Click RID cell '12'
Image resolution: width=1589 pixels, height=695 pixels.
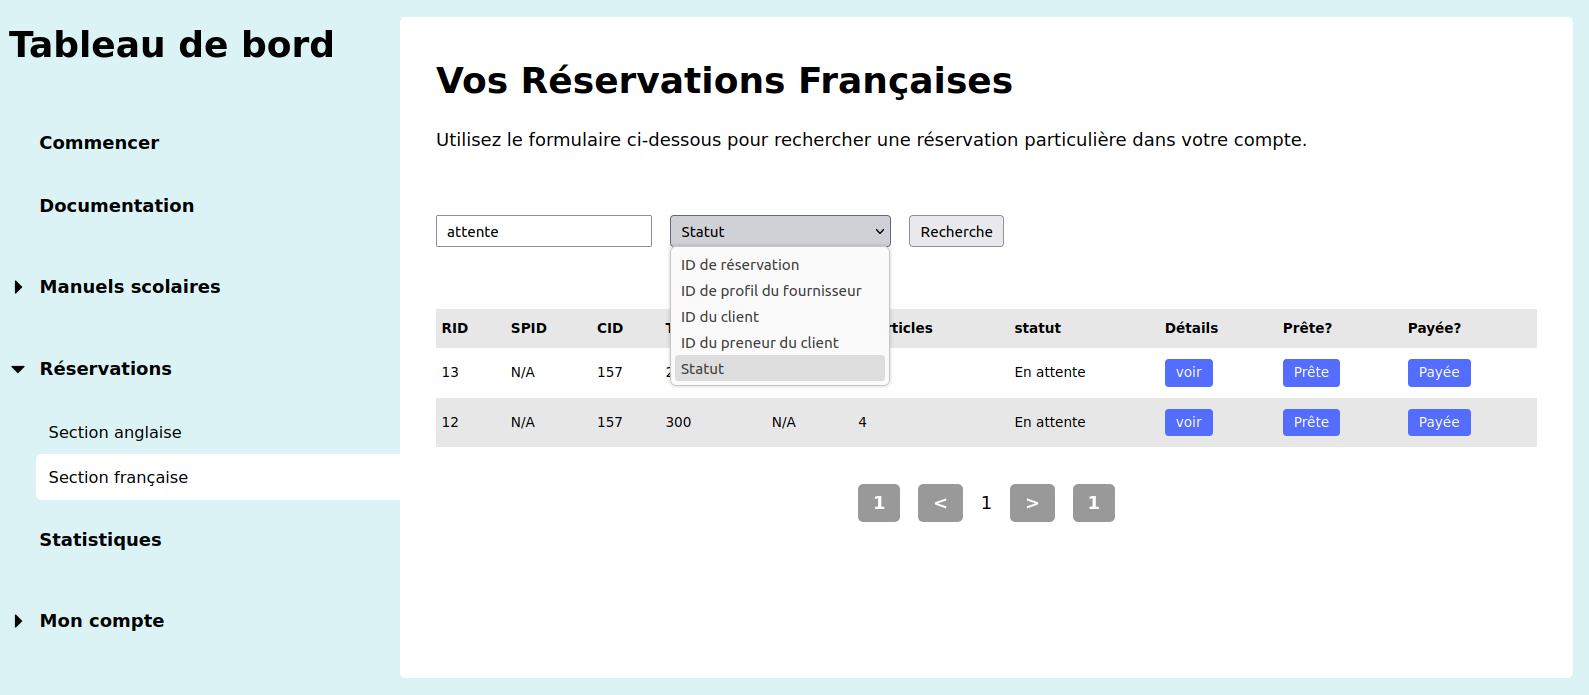[x=450, y=422]
